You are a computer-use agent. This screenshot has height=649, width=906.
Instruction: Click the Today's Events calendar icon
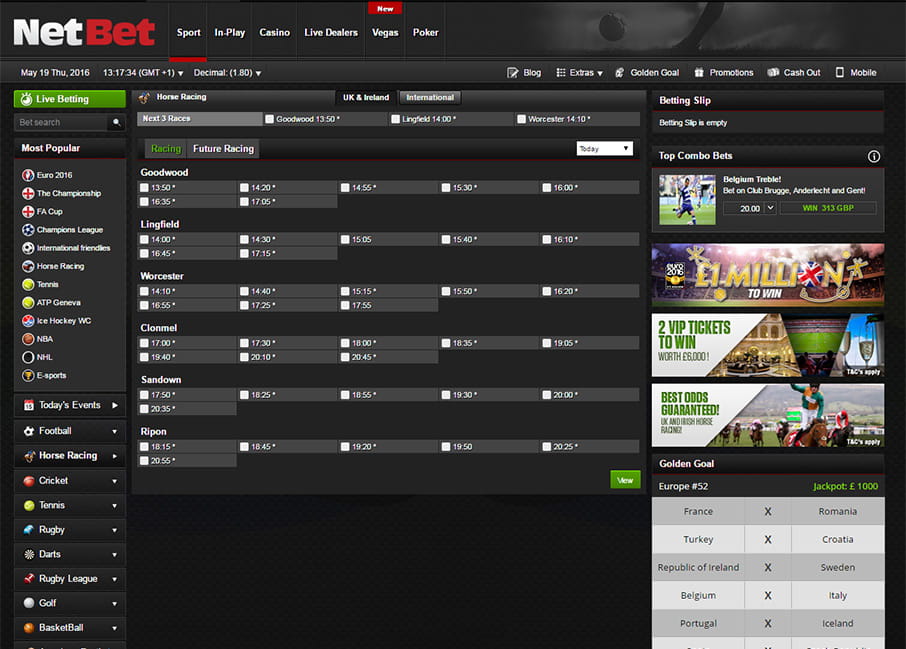28,406
